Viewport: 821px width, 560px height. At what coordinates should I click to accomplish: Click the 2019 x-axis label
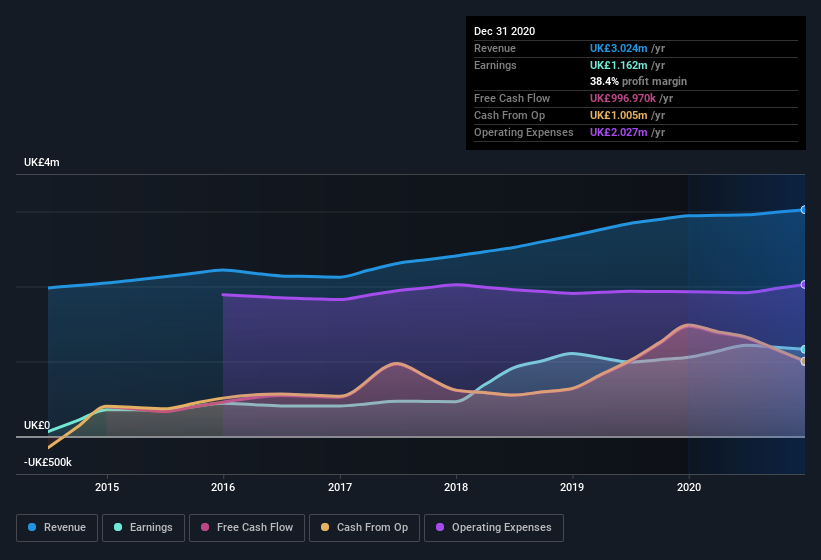pos(572,487)
